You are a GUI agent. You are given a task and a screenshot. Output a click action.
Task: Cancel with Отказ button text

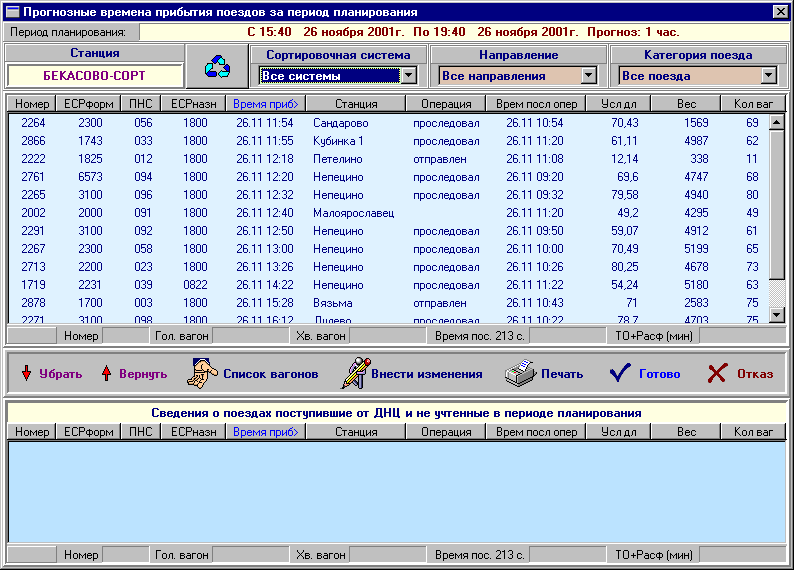pos(755,374)
